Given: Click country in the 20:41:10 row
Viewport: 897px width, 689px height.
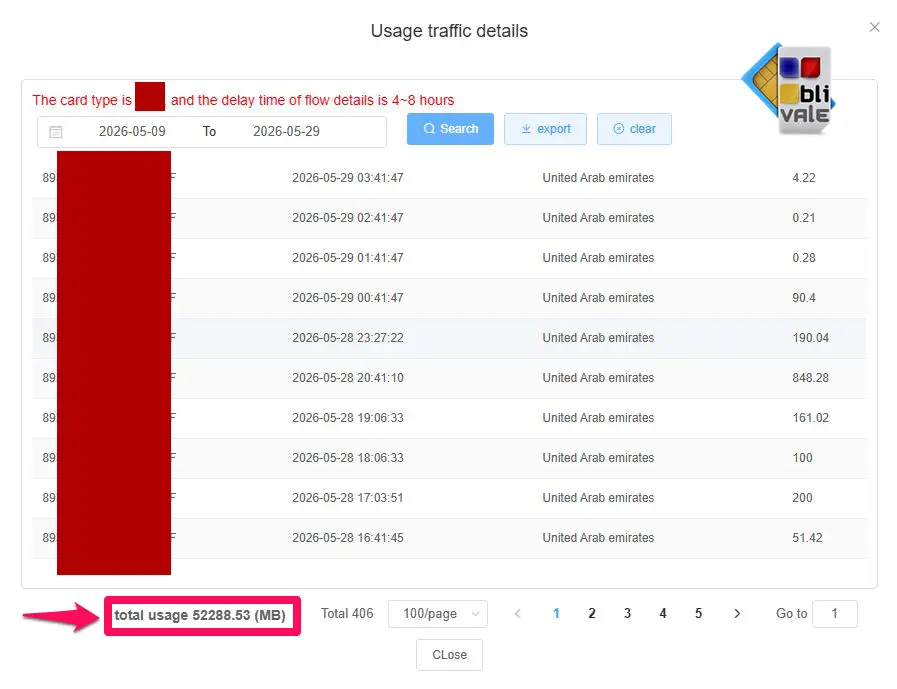Looking at the screenshot, I should click(x=598, y=378).
